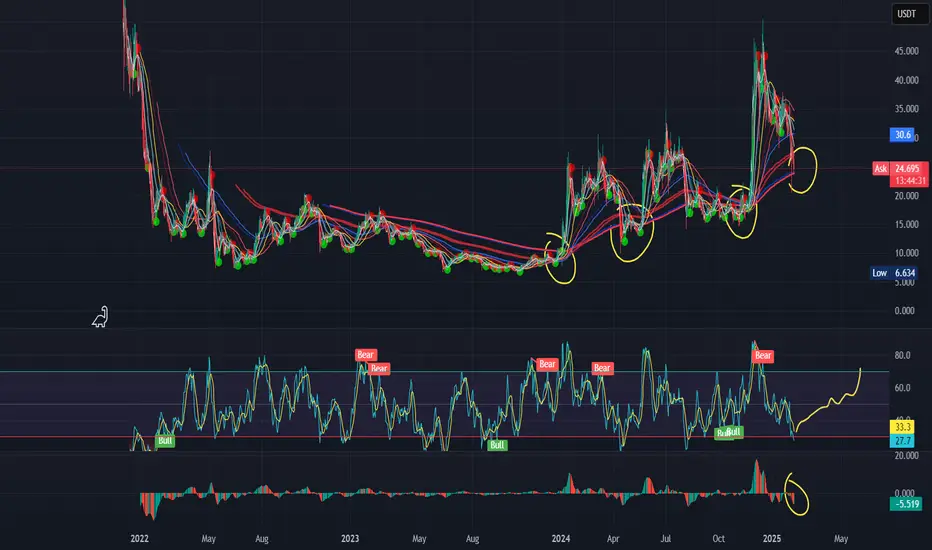Viewport: 932px width, 550px height.
Task: Open the USDT currency selector
Action: tap(909, 14)
